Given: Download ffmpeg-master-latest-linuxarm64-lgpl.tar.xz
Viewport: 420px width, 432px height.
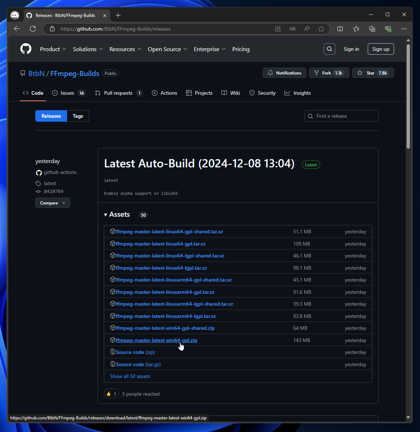Looking at the screenshot, I should click(165, 316).
